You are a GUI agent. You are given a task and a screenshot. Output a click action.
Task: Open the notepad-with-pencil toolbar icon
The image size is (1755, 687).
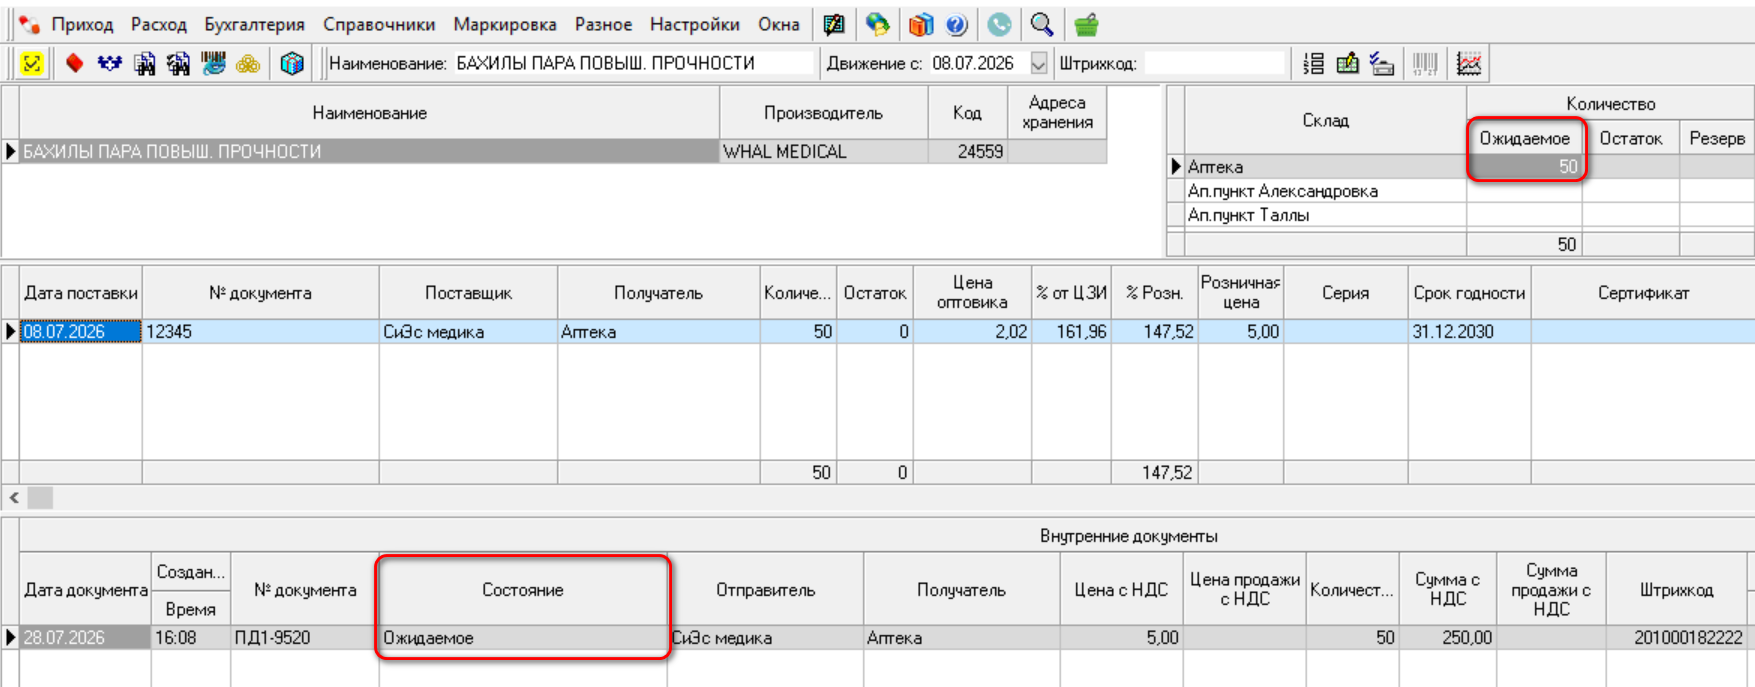[834, 24]
